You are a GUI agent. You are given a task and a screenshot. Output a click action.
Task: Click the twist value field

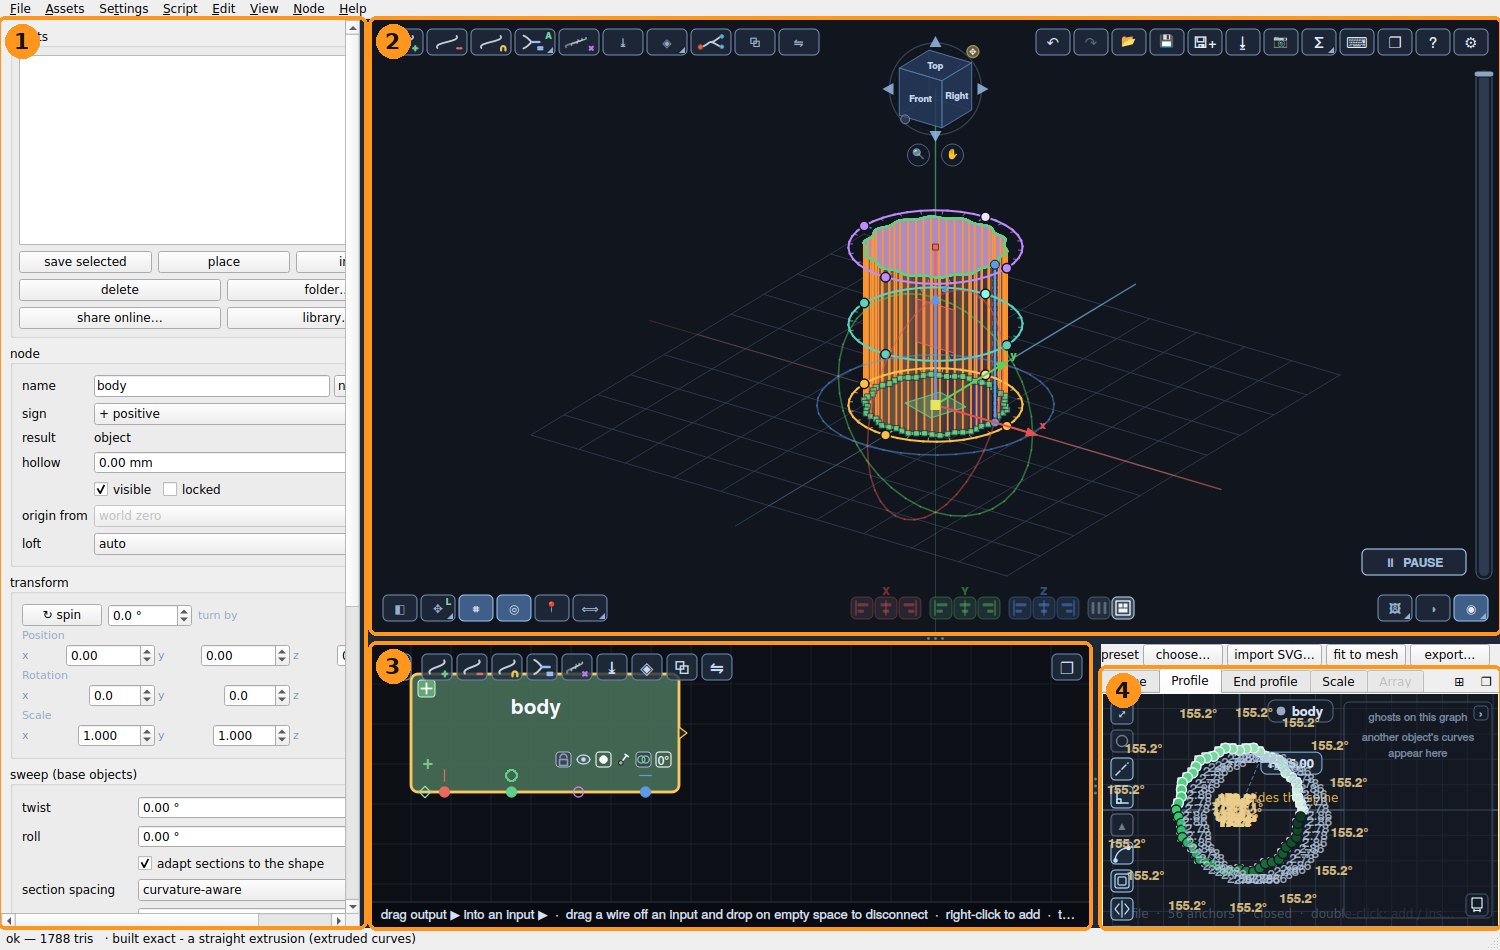coord(242,808)
